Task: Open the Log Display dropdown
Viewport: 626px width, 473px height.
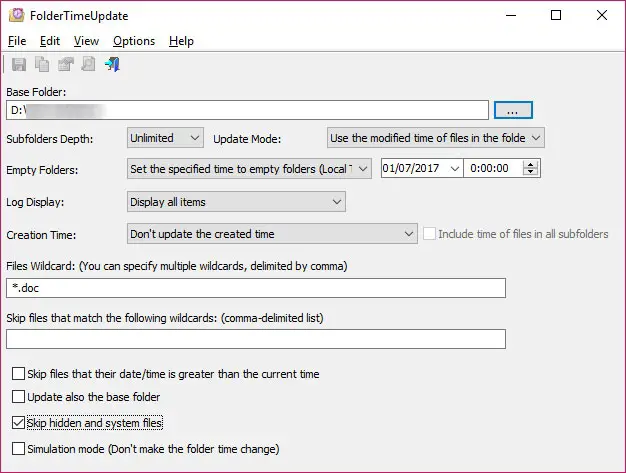Action: 236,202
